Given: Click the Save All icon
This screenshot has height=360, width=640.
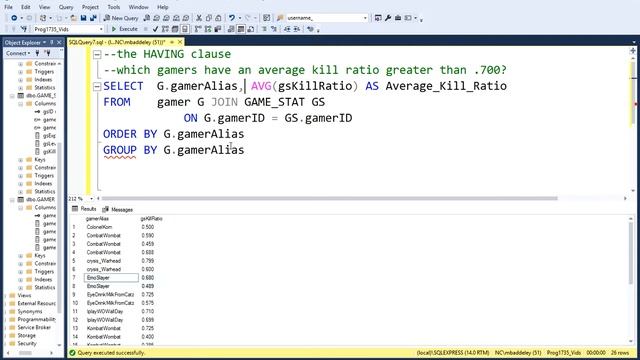Looking at the screenshot, I should click(x=93, y=18).
